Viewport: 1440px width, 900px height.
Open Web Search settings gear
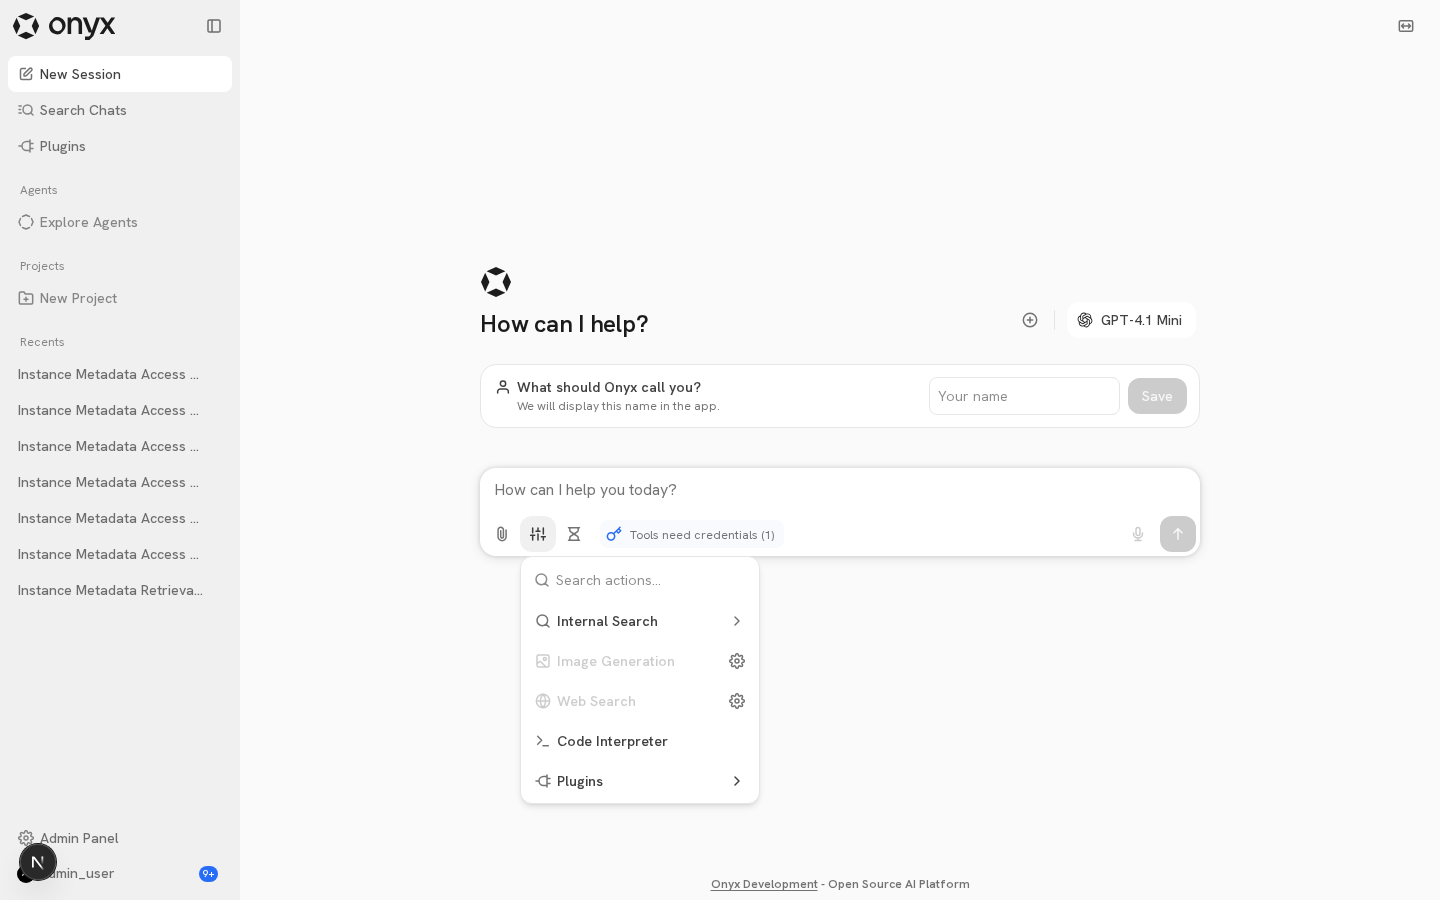coord(737,701)
